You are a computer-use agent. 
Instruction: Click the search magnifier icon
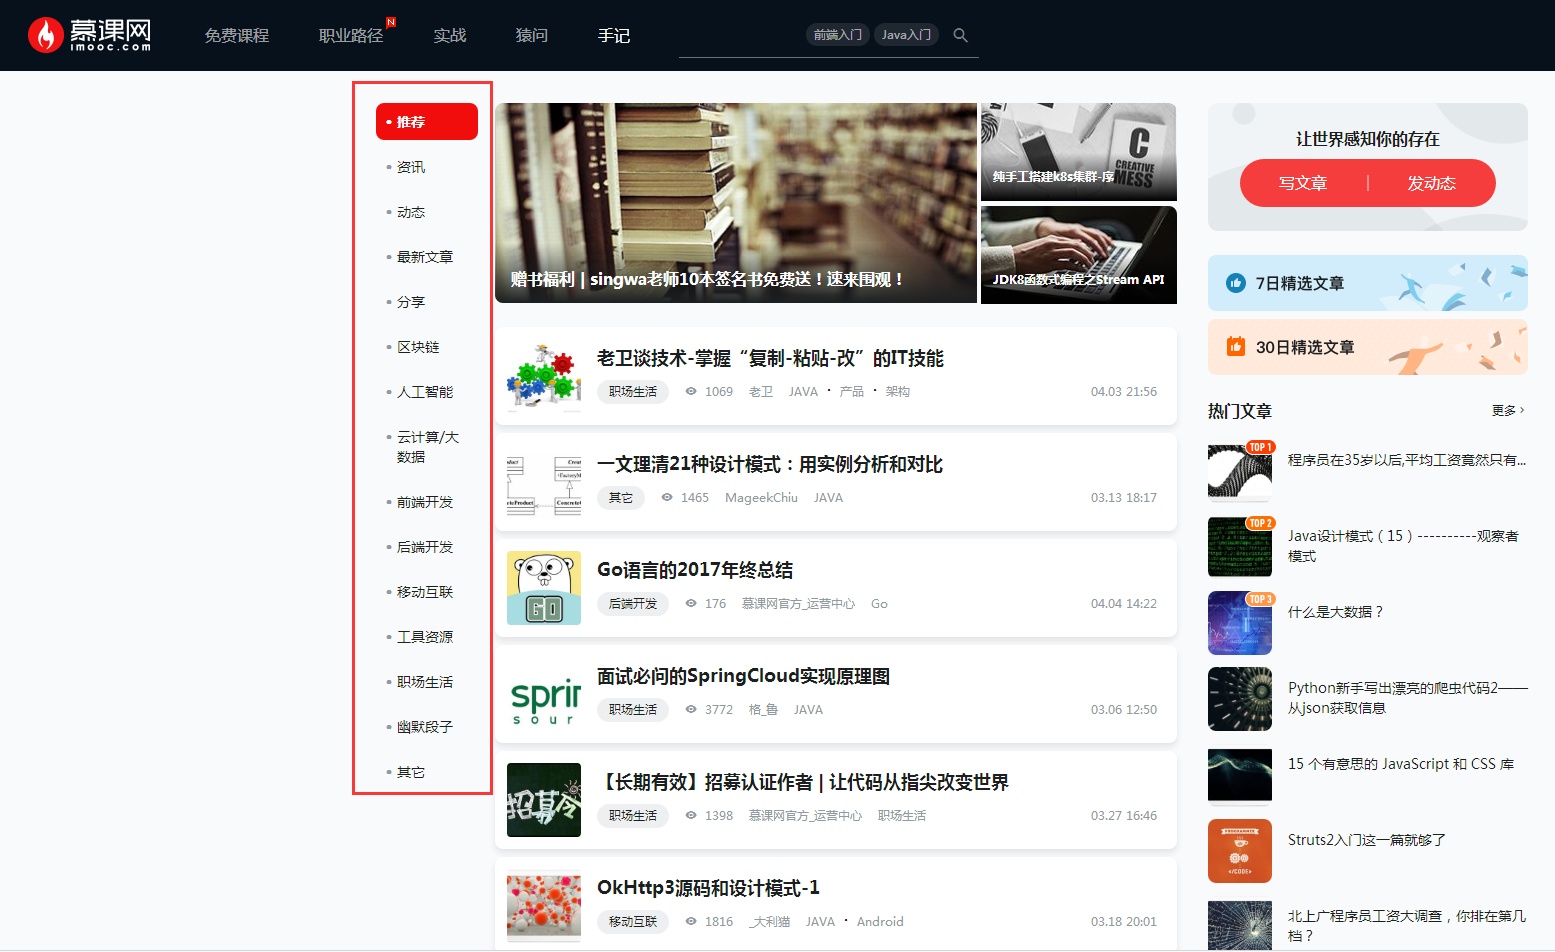tap(960, 34)
